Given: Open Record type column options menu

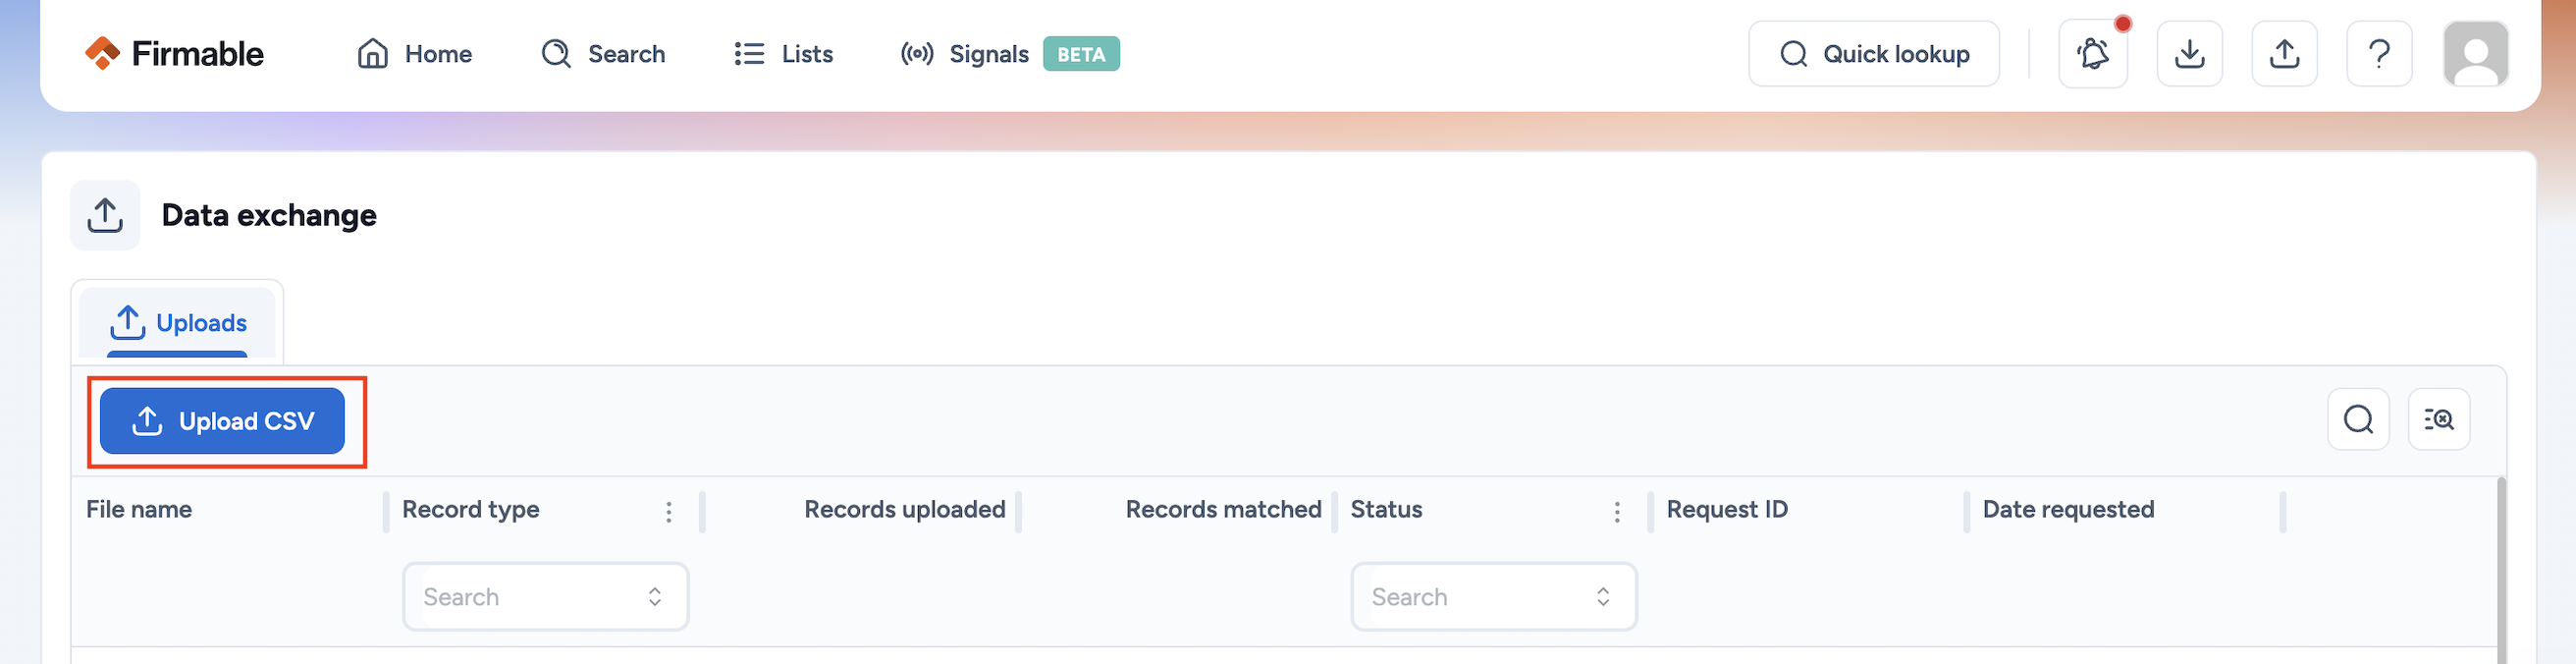Looking at the screenshot, I should point(669,512).
